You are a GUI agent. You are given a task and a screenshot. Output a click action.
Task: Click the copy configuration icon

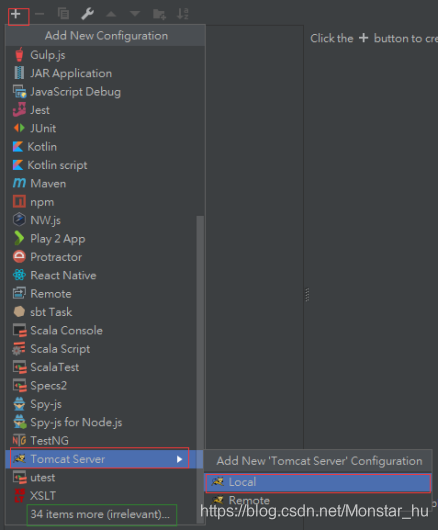pyautogui.click(x=63, y=14)
